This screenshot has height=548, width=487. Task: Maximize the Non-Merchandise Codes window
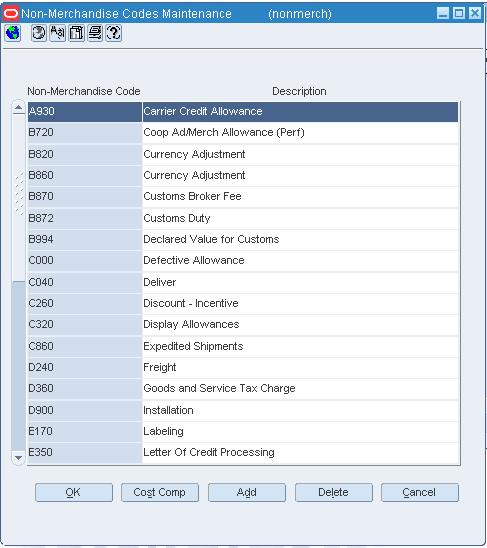pos(459,13)
